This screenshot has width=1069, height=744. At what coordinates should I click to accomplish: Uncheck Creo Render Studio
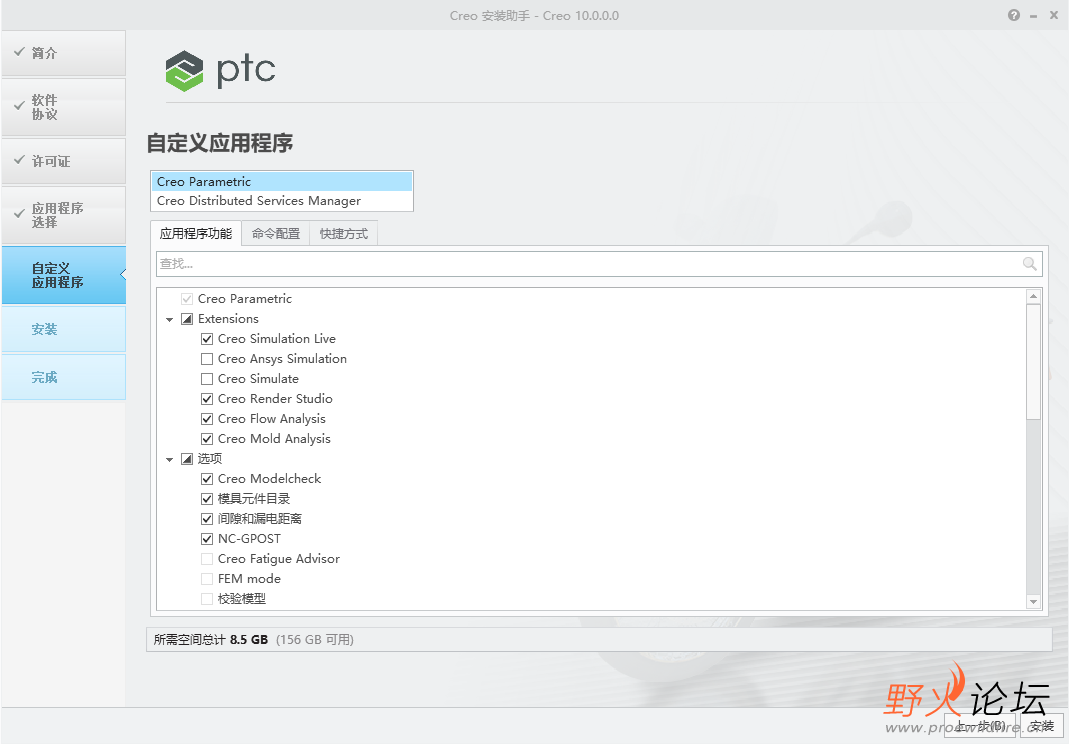click(207, 399)
